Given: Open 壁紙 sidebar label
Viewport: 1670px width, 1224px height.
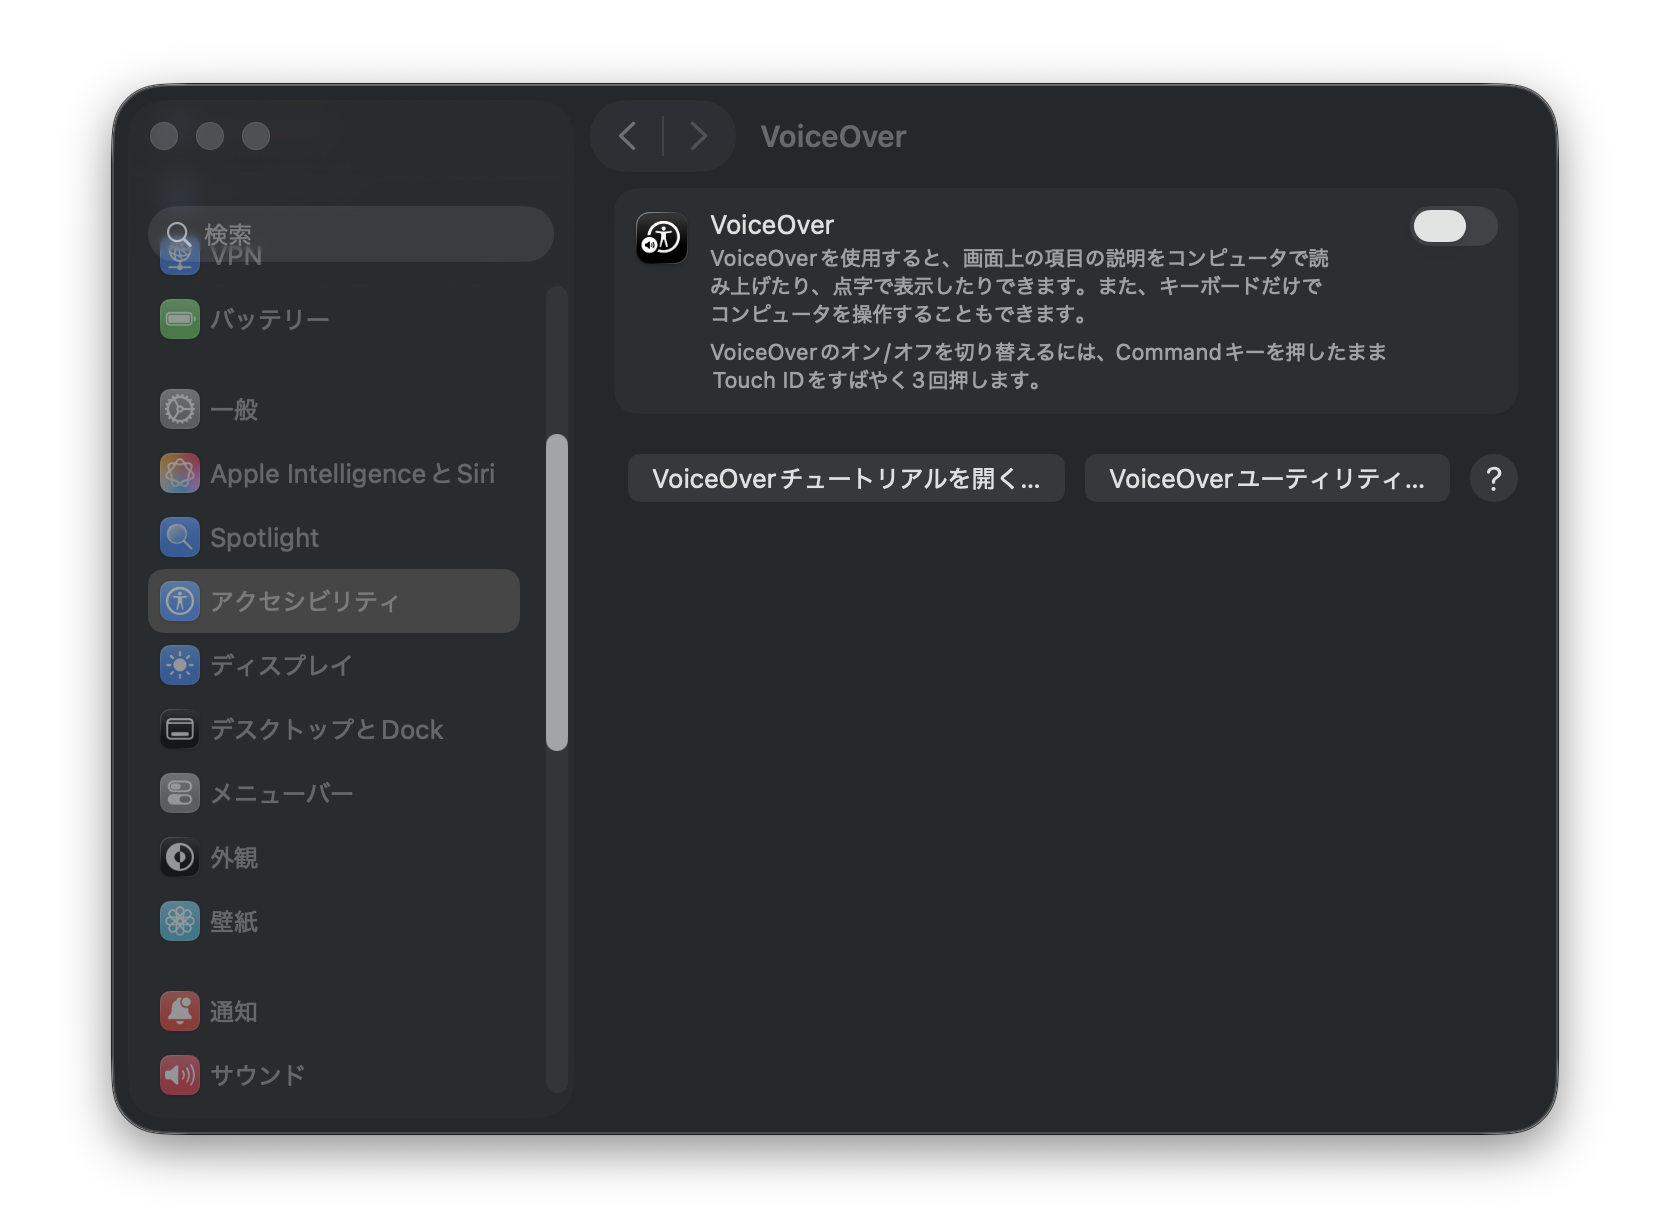Looking at the screenshot, I should coord(234,921).
